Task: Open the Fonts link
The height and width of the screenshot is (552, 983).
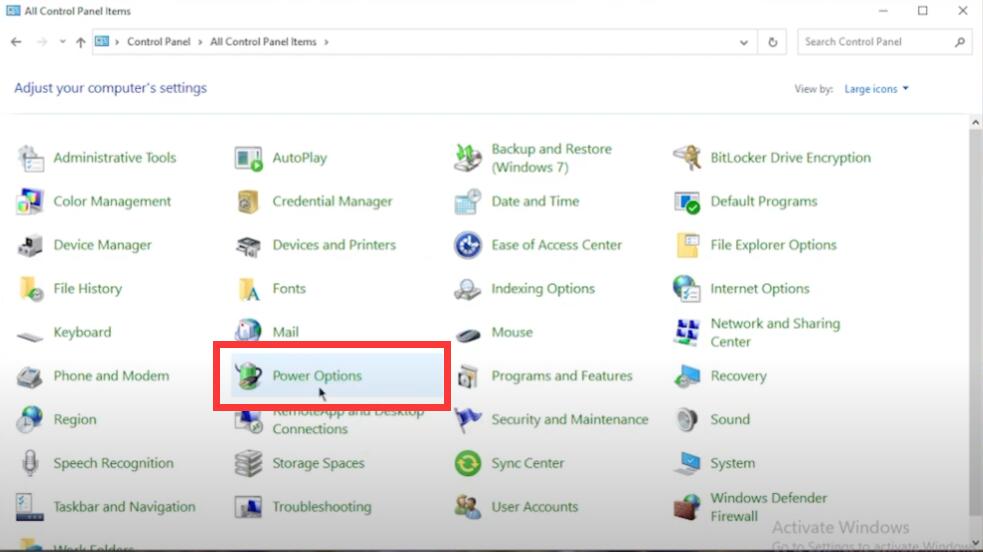Action: tap(289, 289)
